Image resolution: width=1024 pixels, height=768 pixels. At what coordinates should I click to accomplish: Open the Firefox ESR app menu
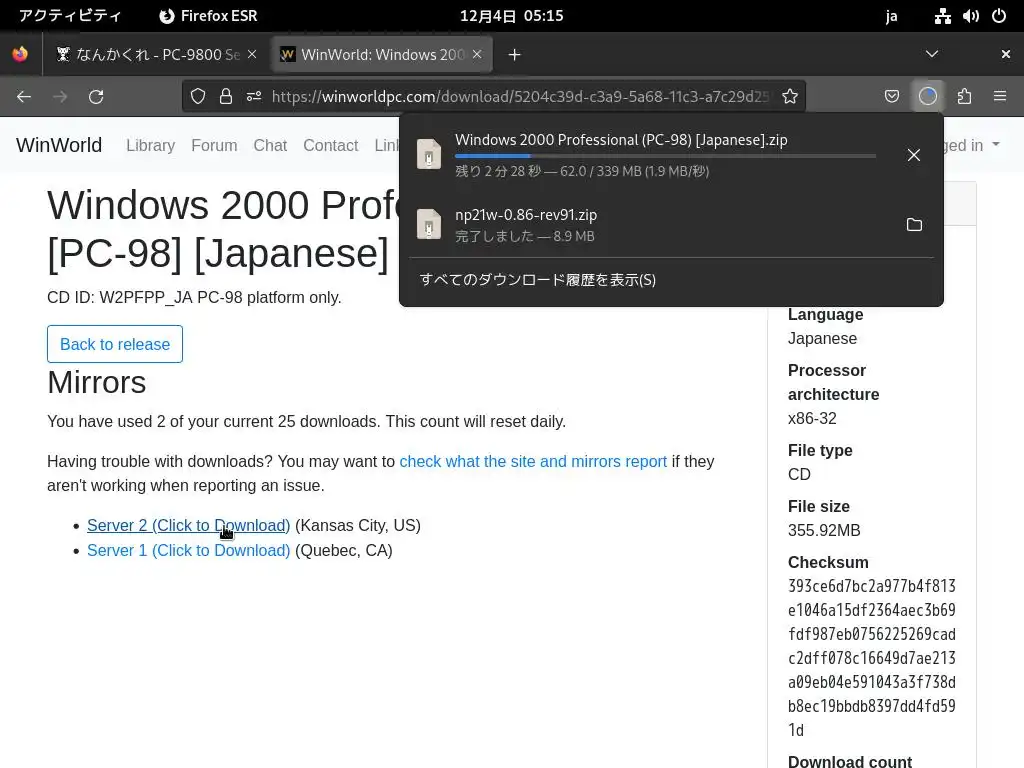(x=208, y=16)
